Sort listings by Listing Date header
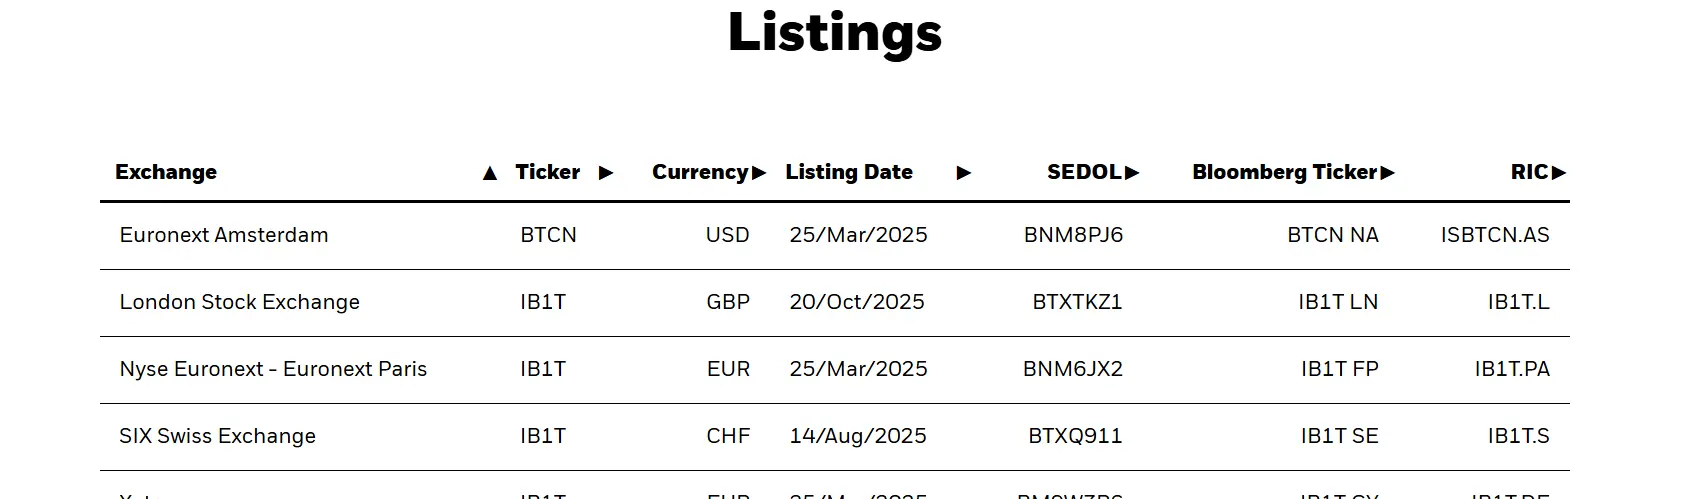The height and width of the screenshot is (499, 1702). pos(849,172)
